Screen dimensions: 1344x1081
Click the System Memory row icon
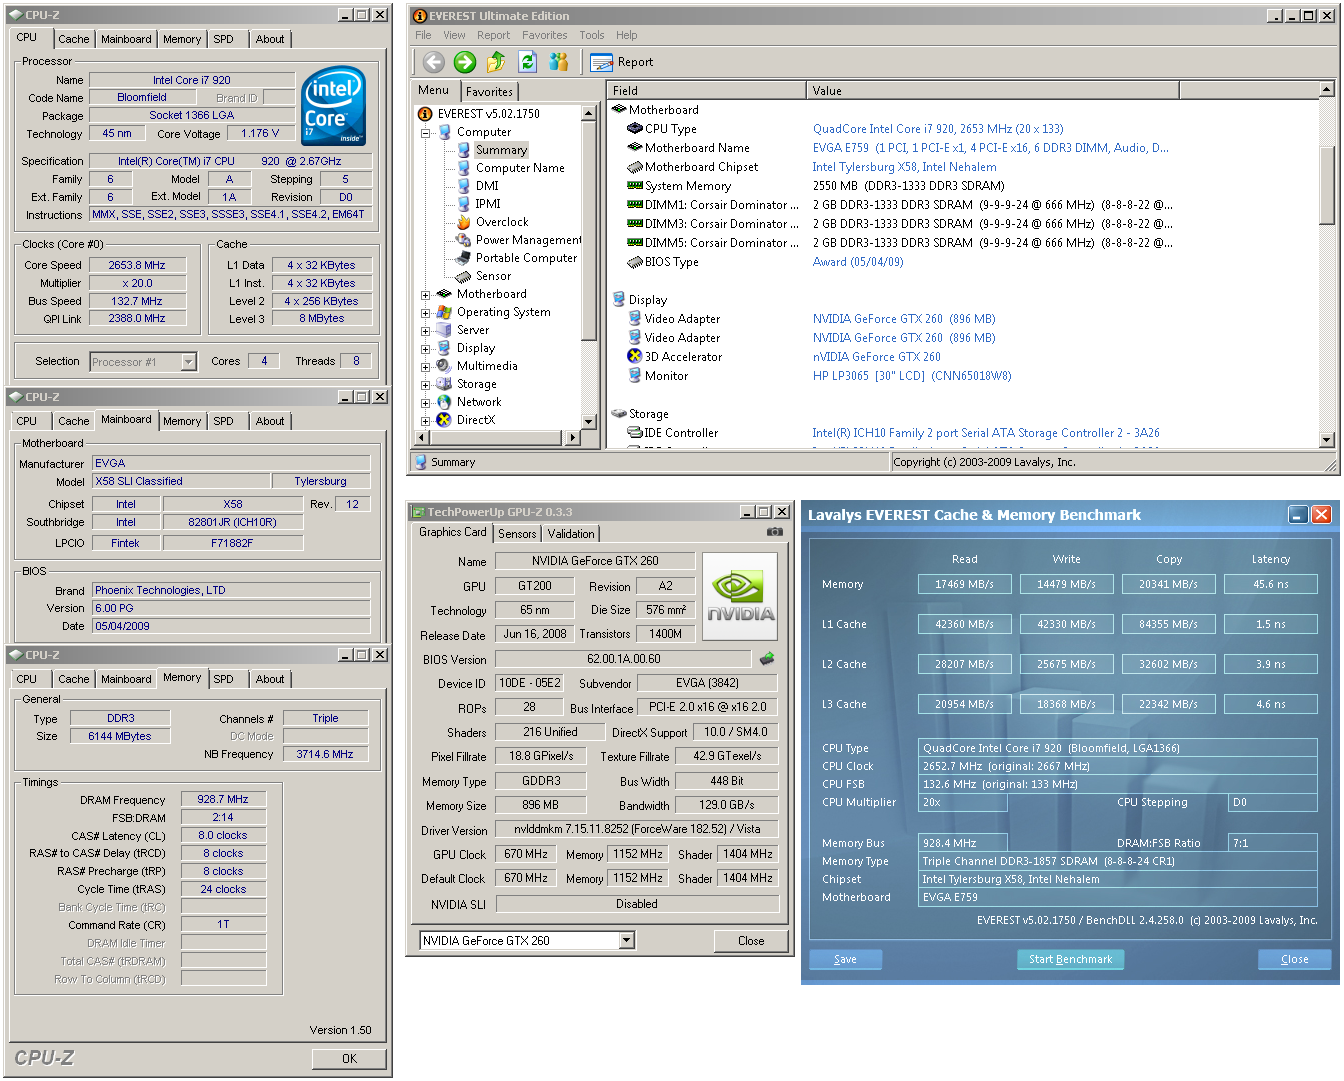(634, 186)
